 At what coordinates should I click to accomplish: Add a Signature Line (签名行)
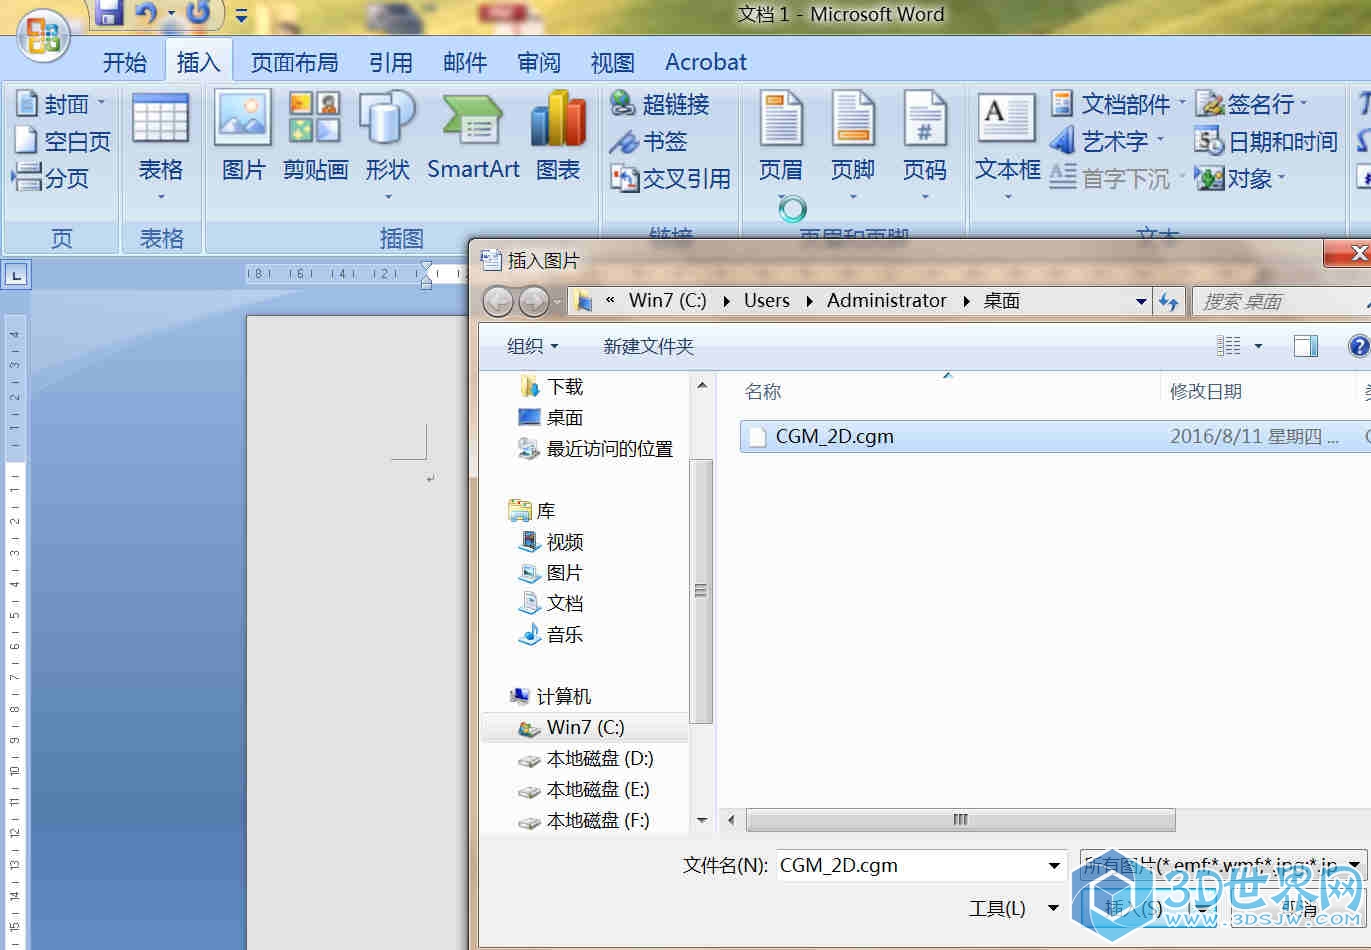1252,104
